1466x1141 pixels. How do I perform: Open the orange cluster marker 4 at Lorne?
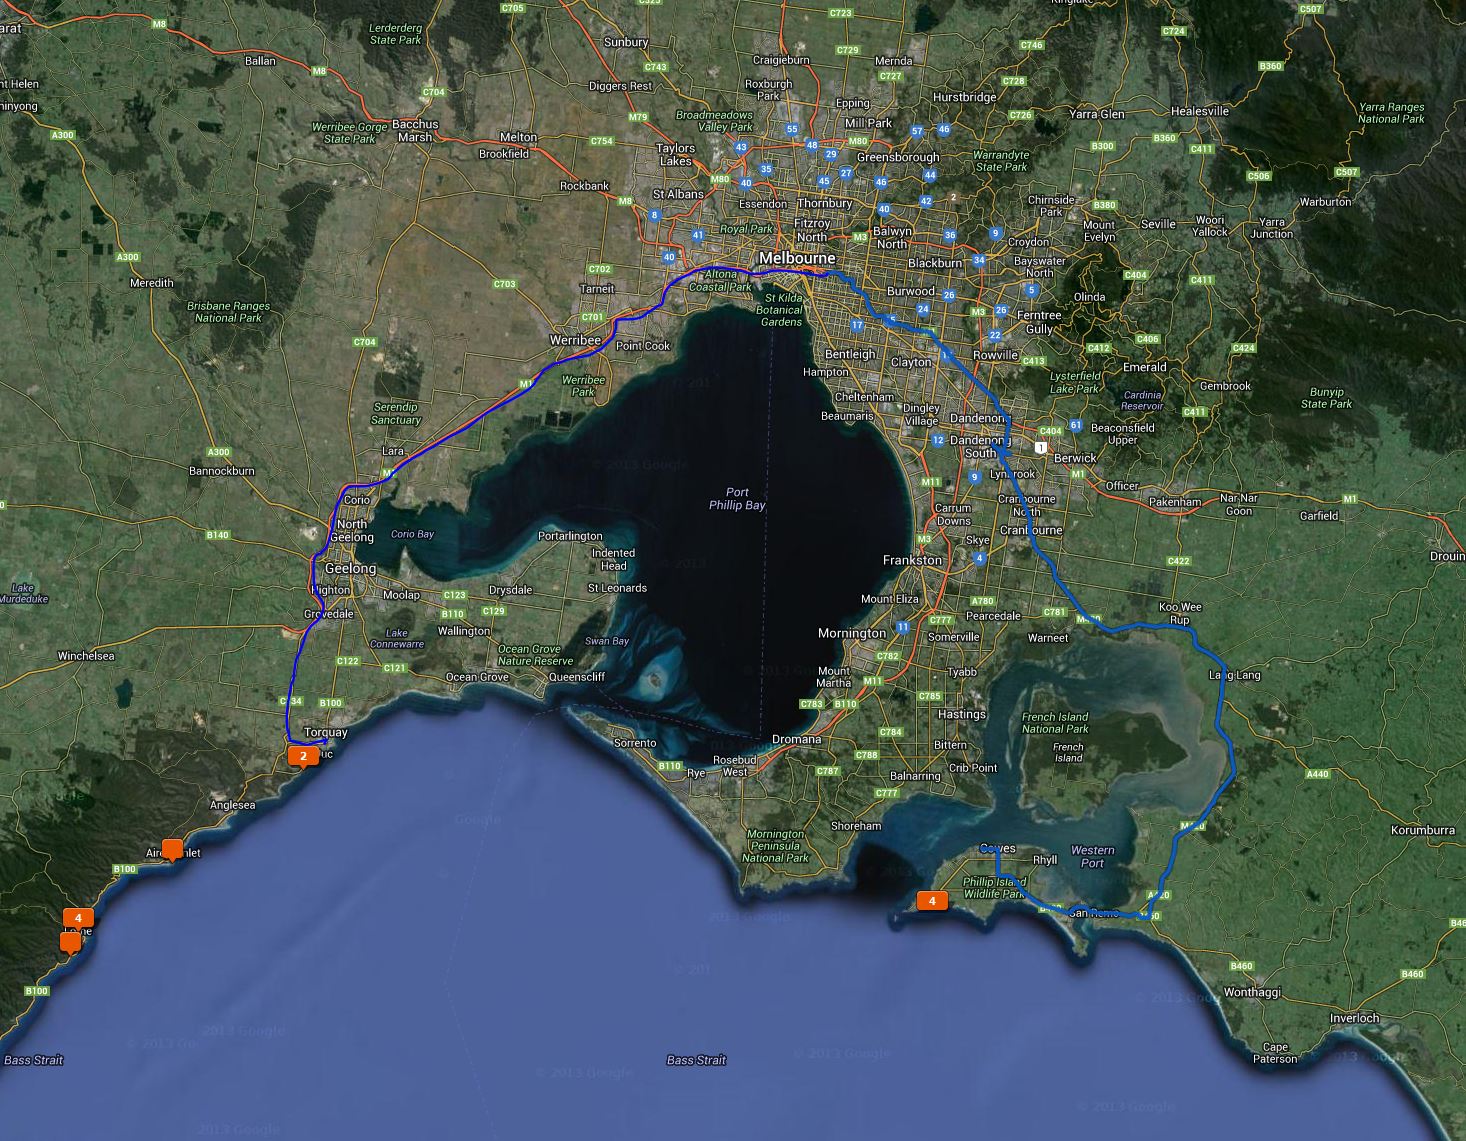point(78,917)
